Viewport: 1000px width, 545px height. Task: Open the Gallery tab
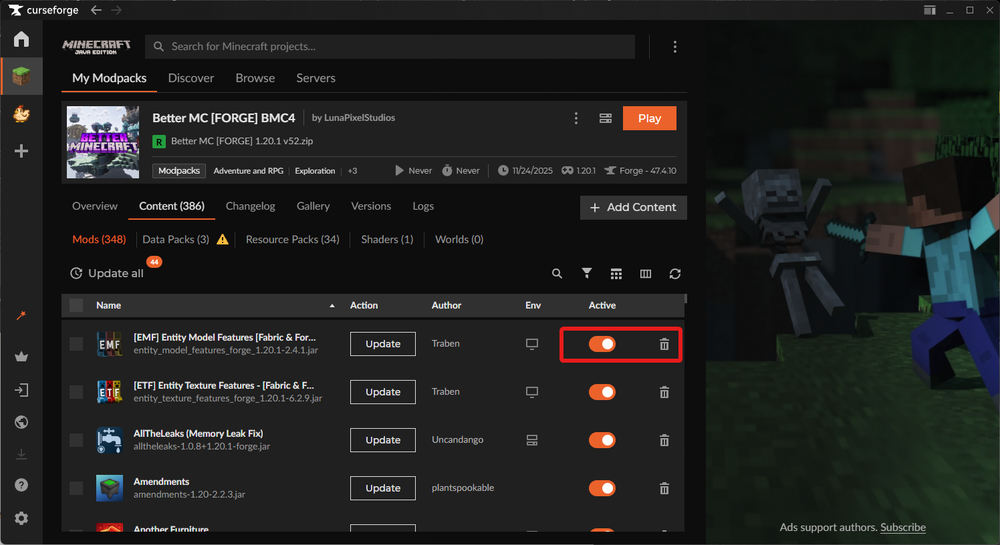pos(313,207)
